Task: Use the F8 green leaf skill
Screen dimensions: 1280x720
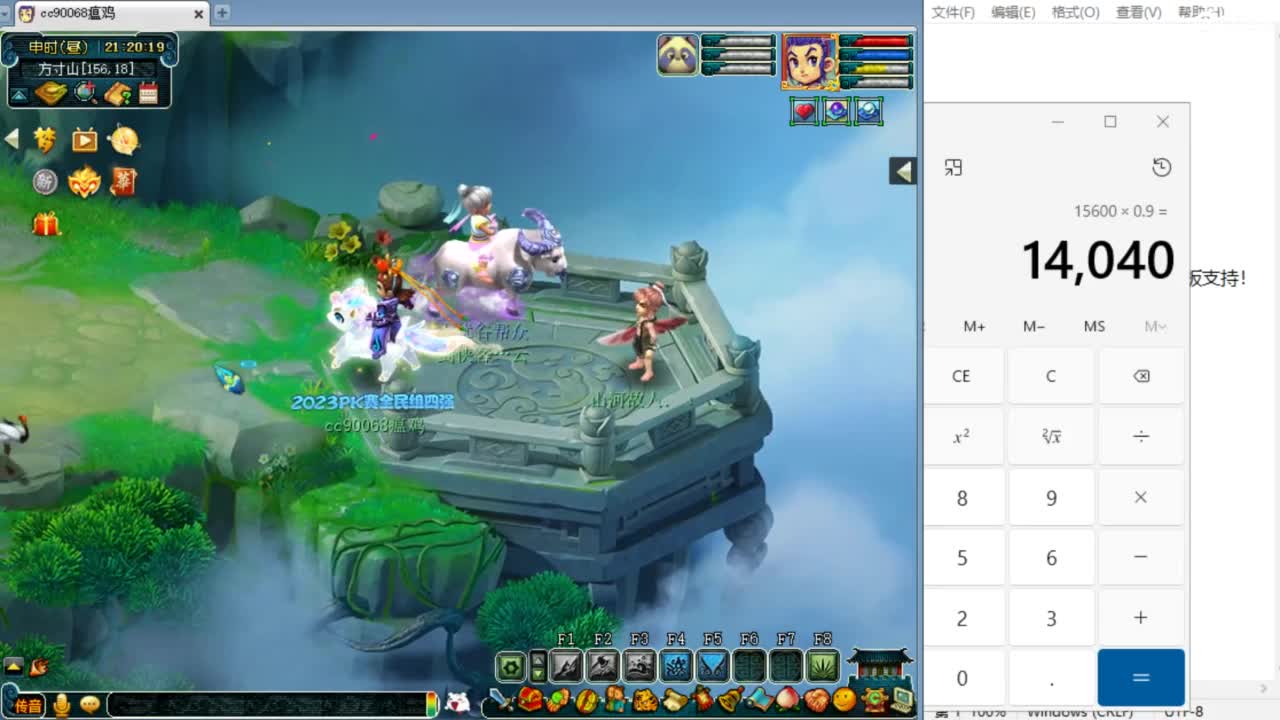Action: (x=823, y=665)
